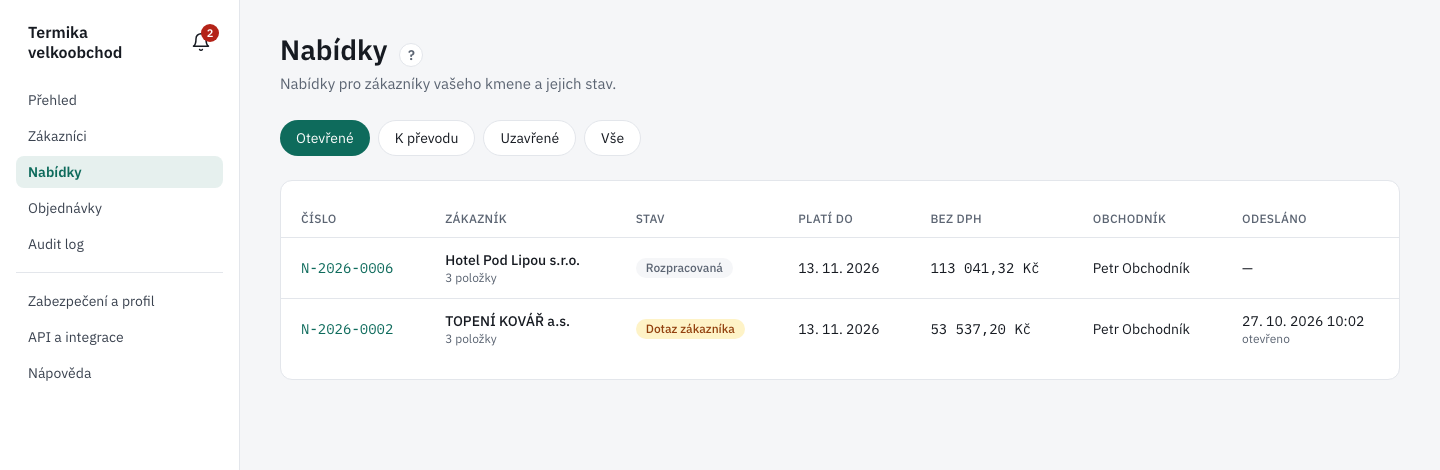Click Petr Obchodník in the N-2026-0002 row

tap(1141, 329)
